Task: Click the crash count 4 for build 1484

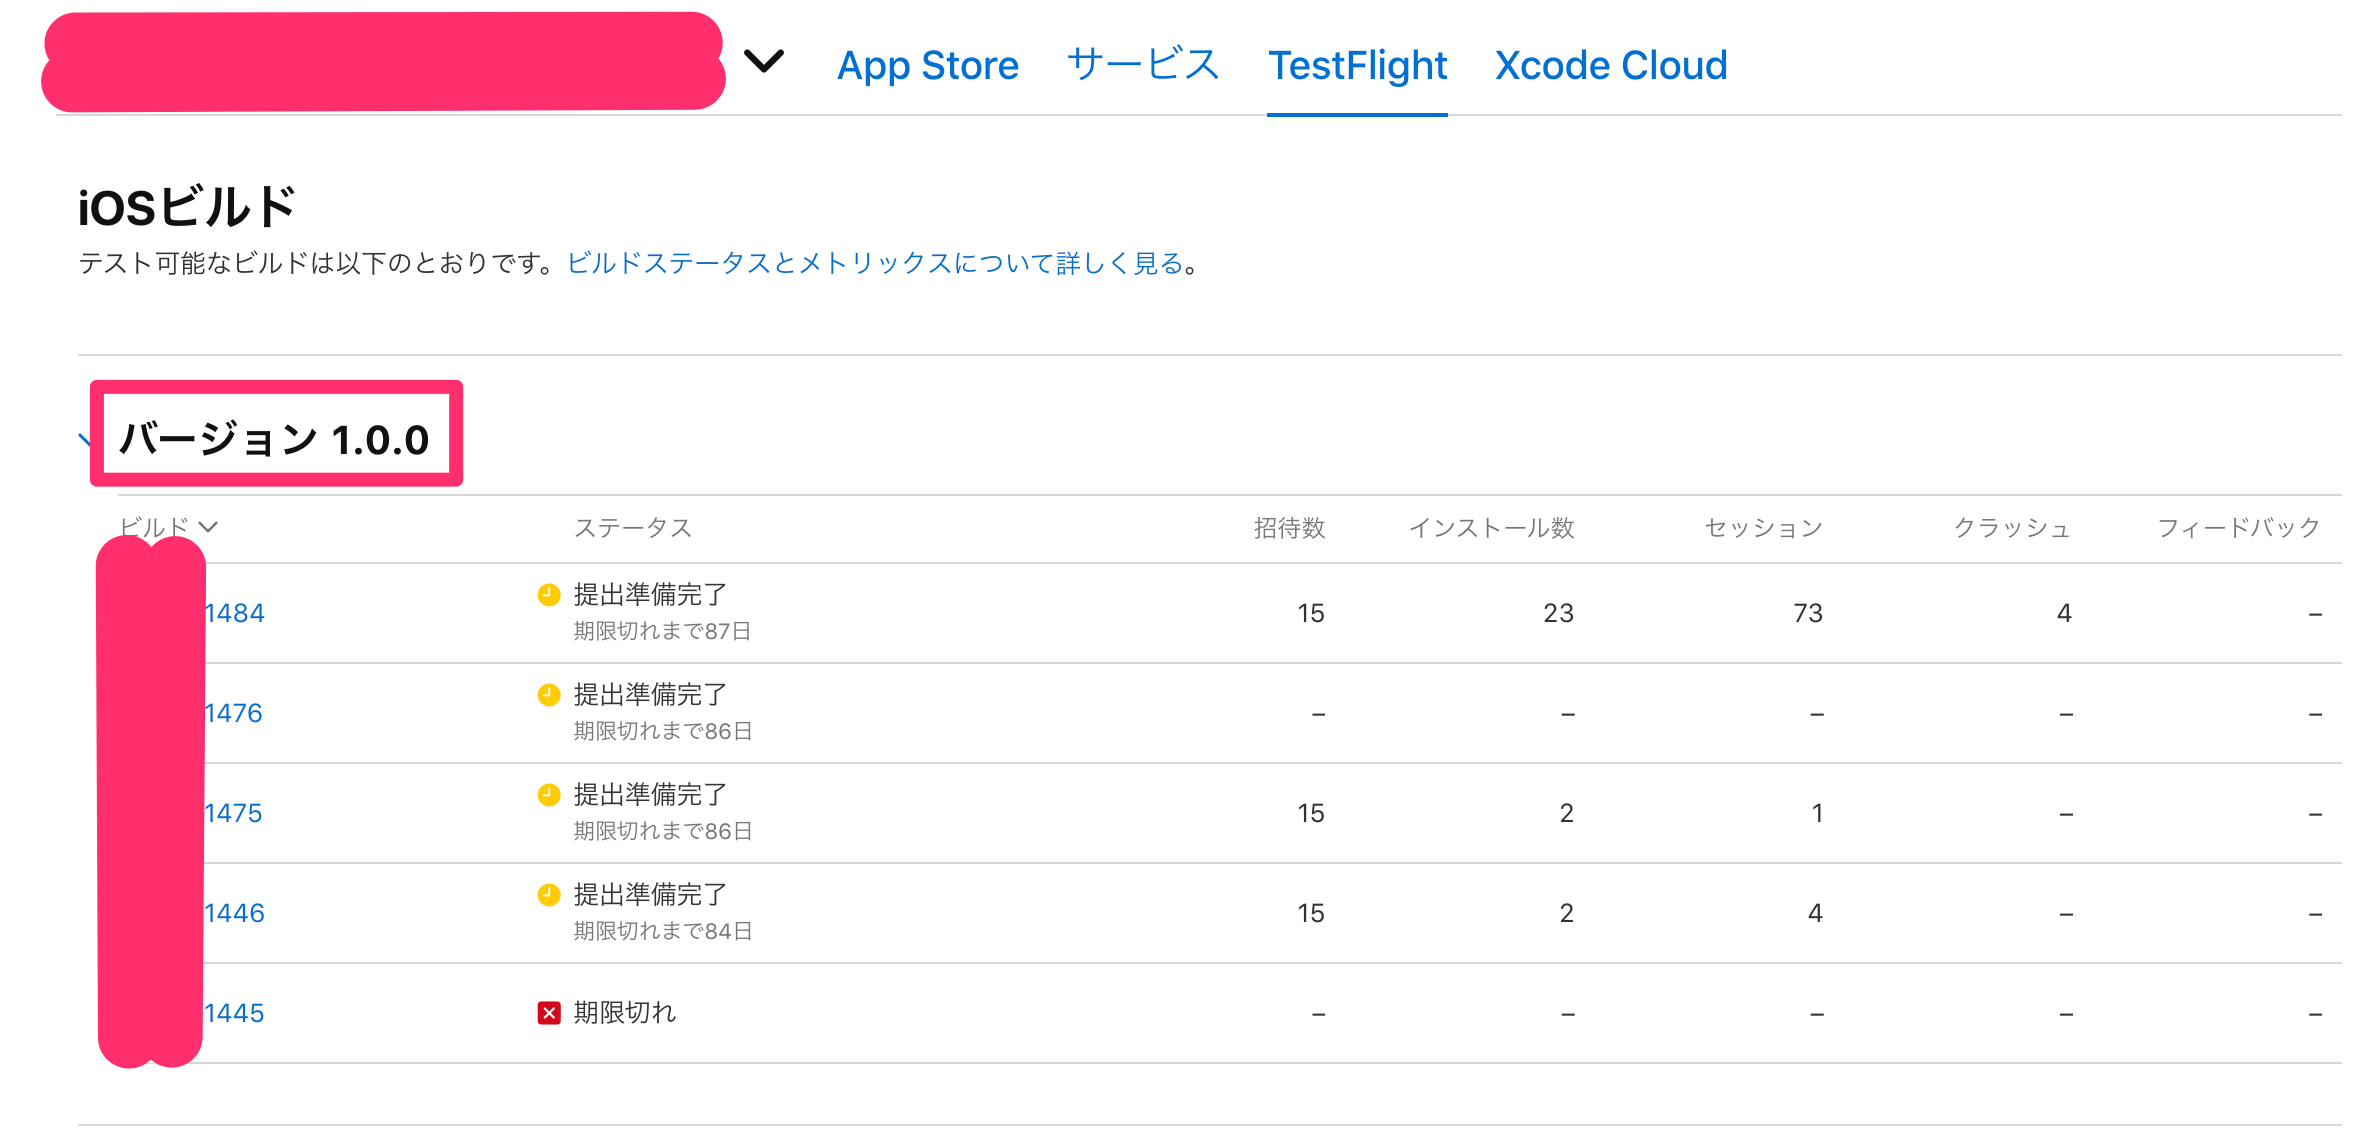Action: (x=2063, y=612)
